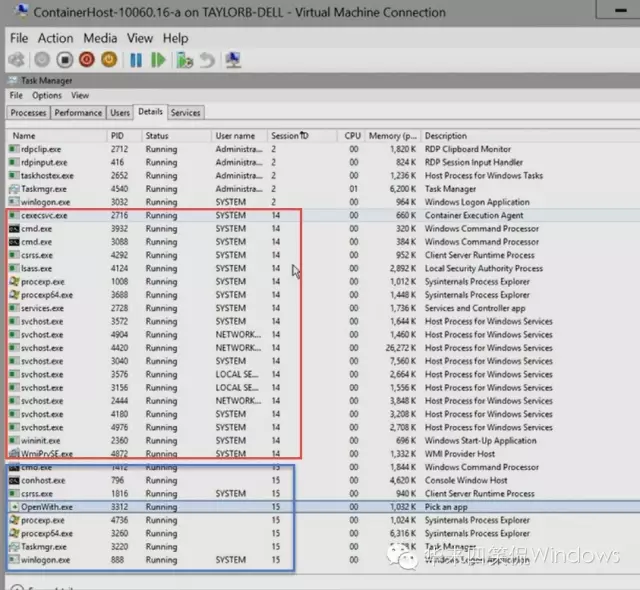640x590 pixels.
Task: Select the services.exe process icon
Action: pos(14,308)
